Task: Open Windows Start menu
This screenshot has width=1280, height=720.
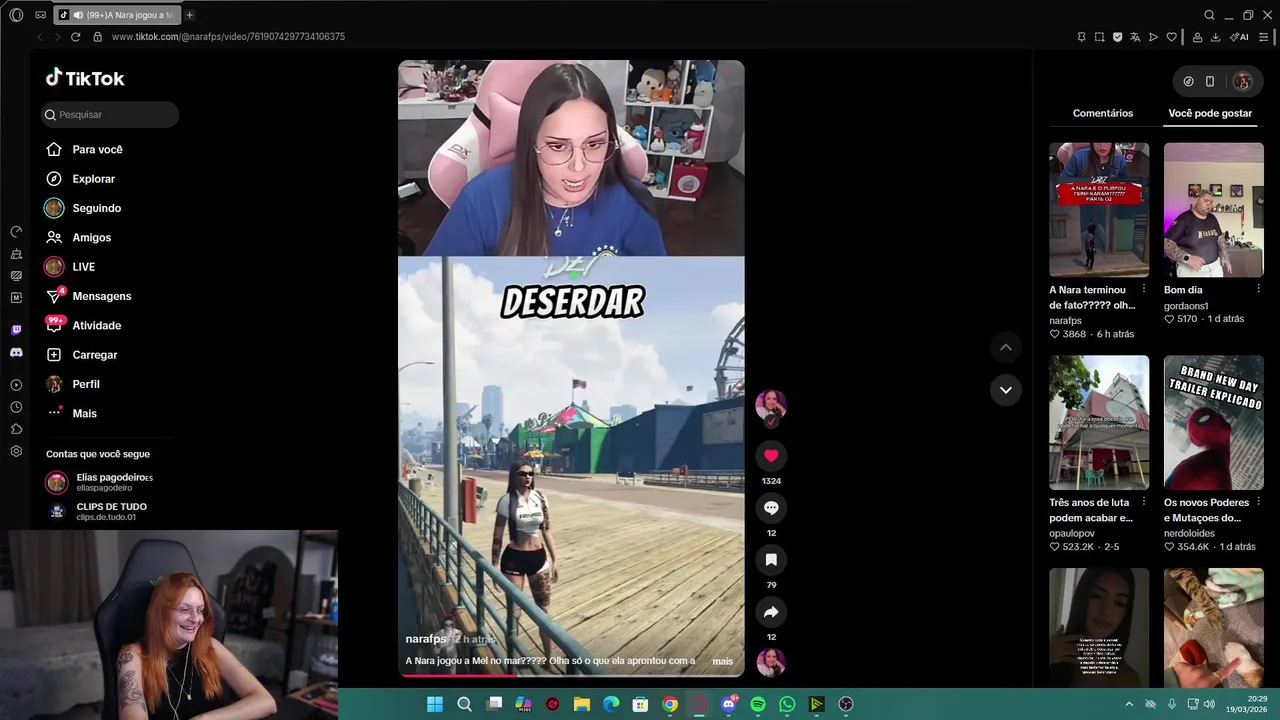Action: 435,704
